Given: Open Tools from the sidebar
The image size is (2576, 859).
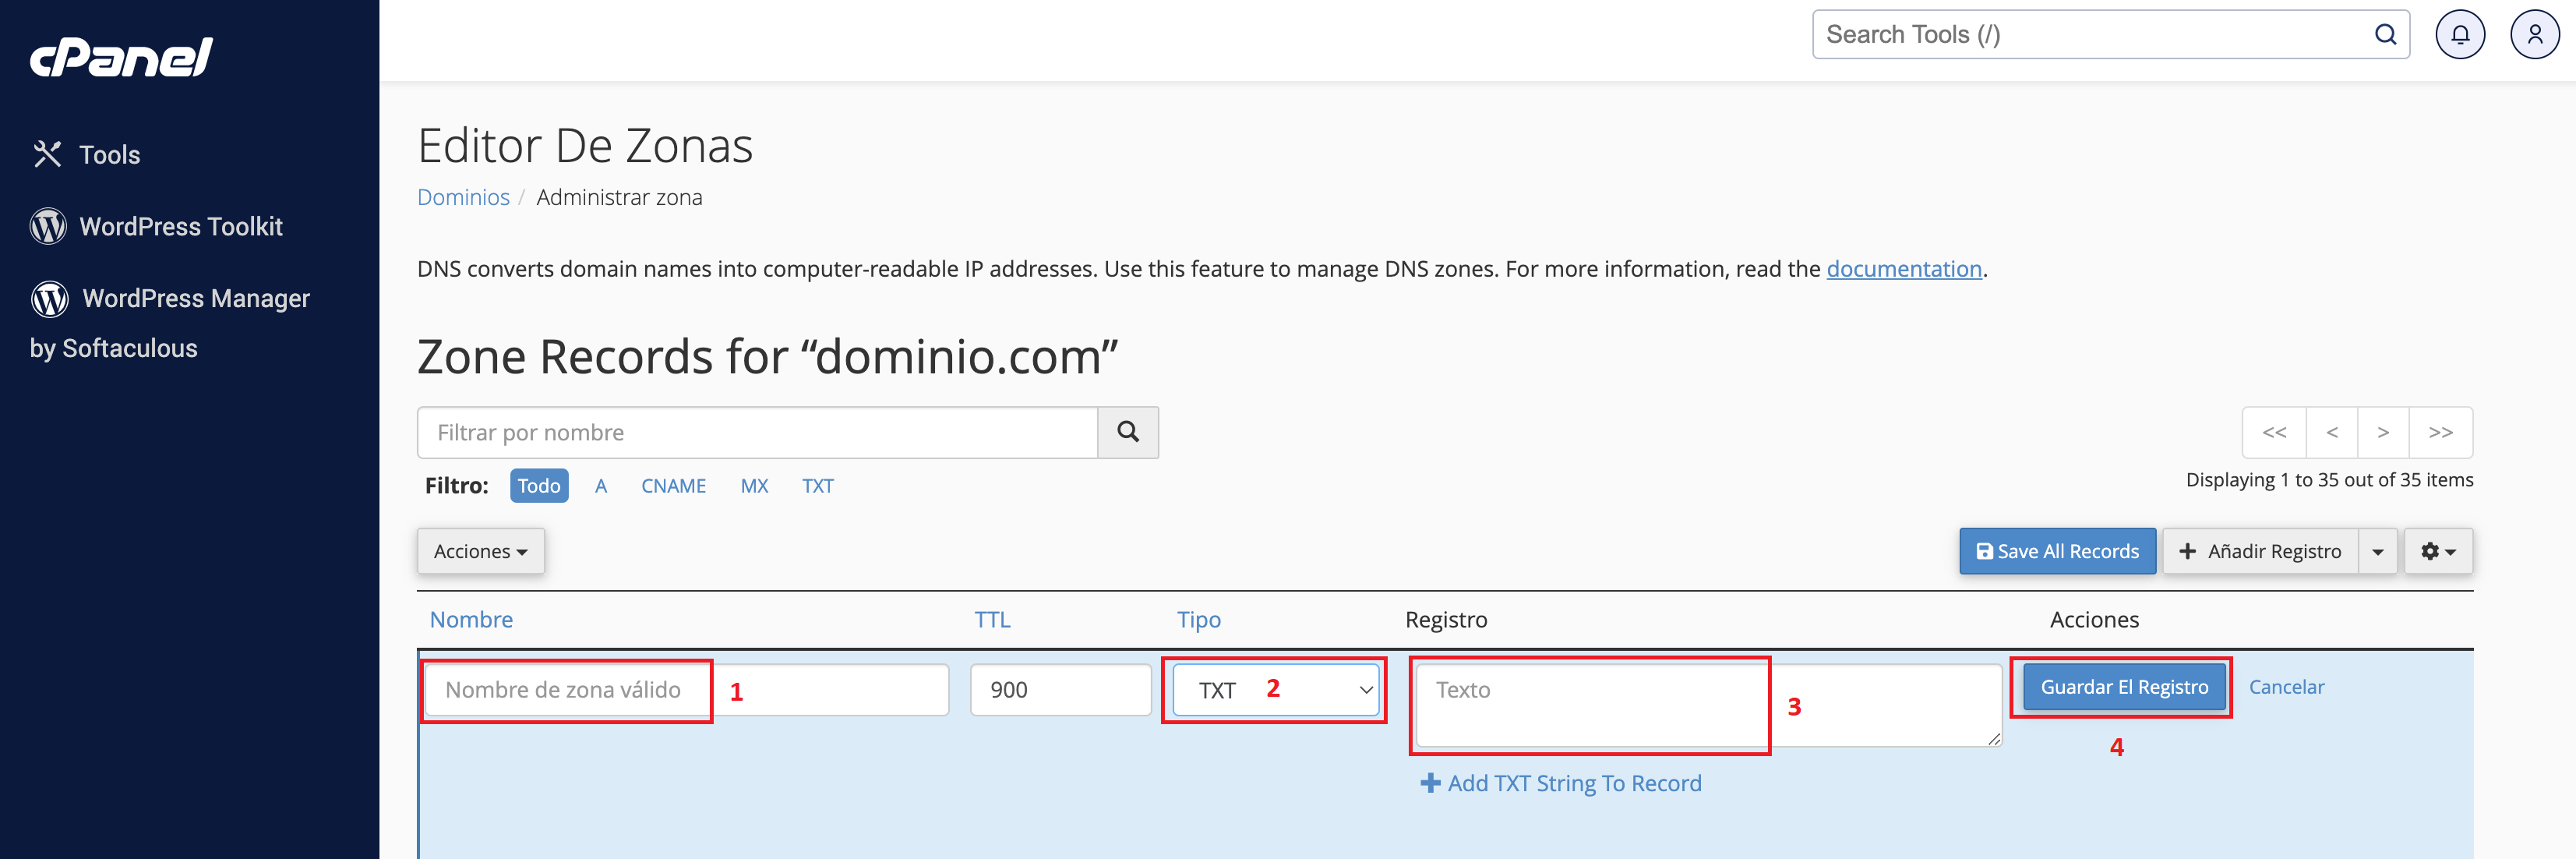Looking at the screenshot, I should click(x=87, y=155).
